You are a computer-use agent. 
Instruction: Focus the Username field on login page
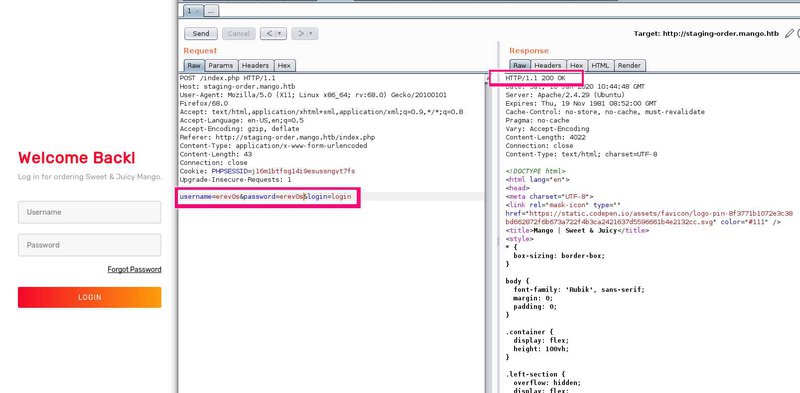pyautogui.click(x=89, y=212)
